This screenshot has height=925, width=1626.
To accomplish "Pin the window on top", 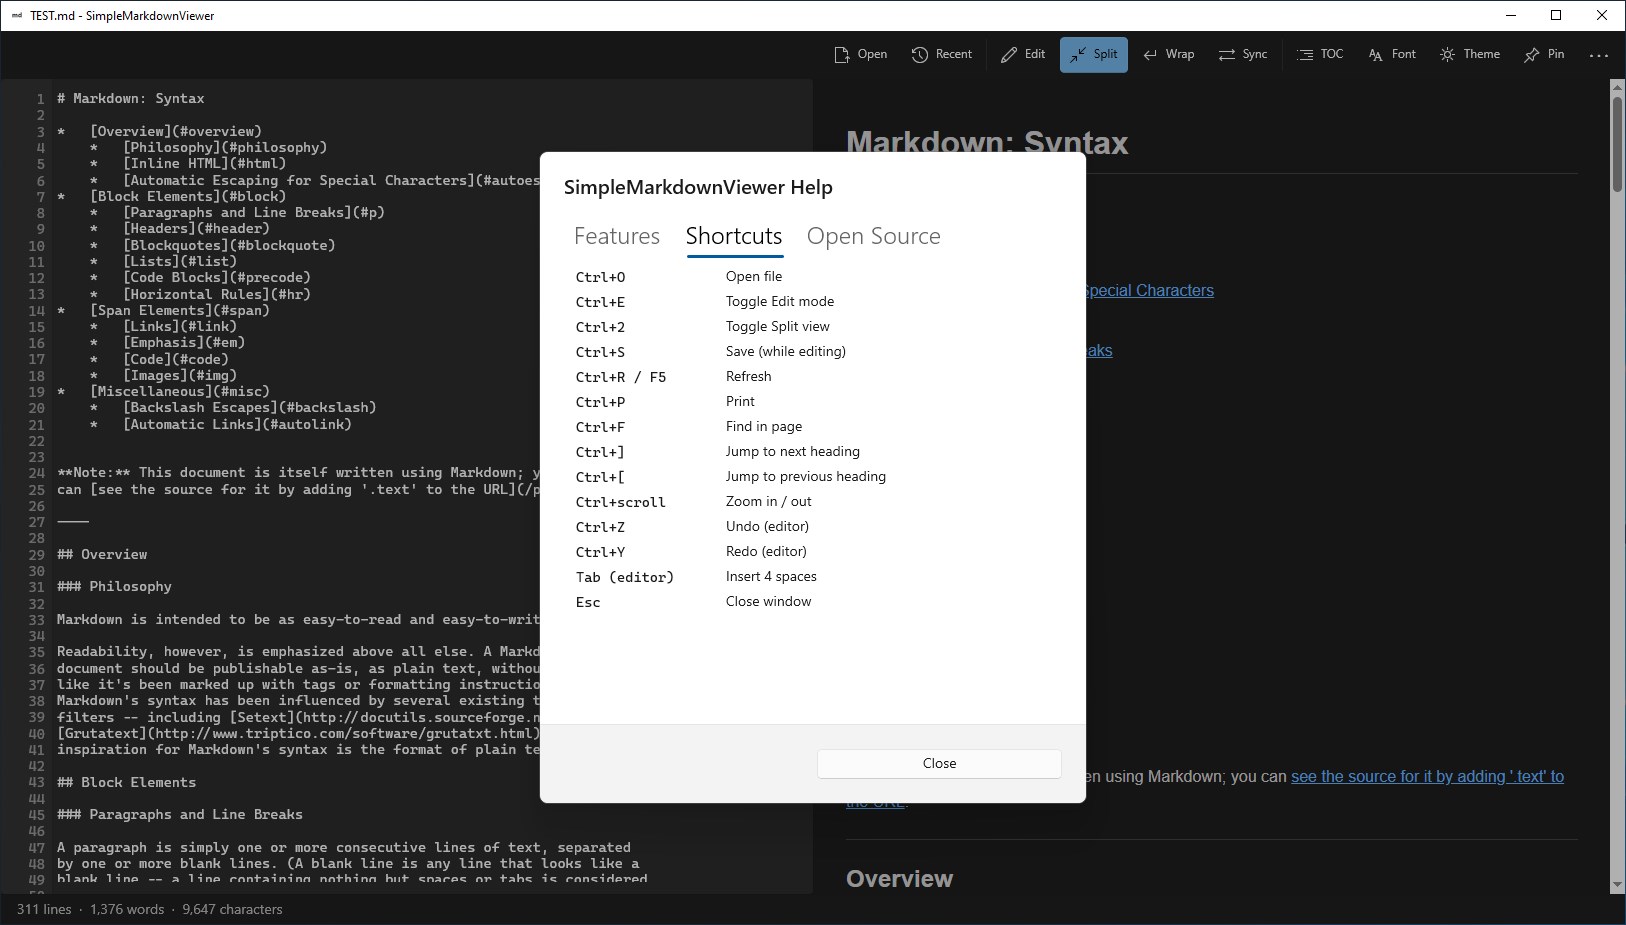I will (1544, 54).
